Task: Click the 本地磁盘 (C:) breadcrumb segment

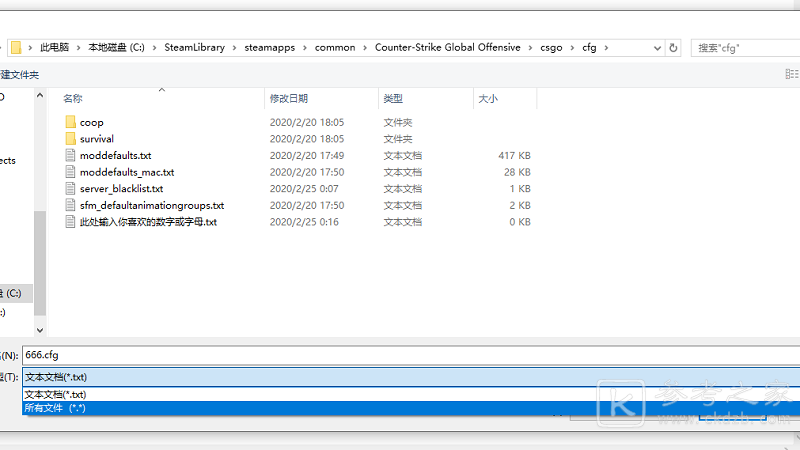Action: coord(118,47)
